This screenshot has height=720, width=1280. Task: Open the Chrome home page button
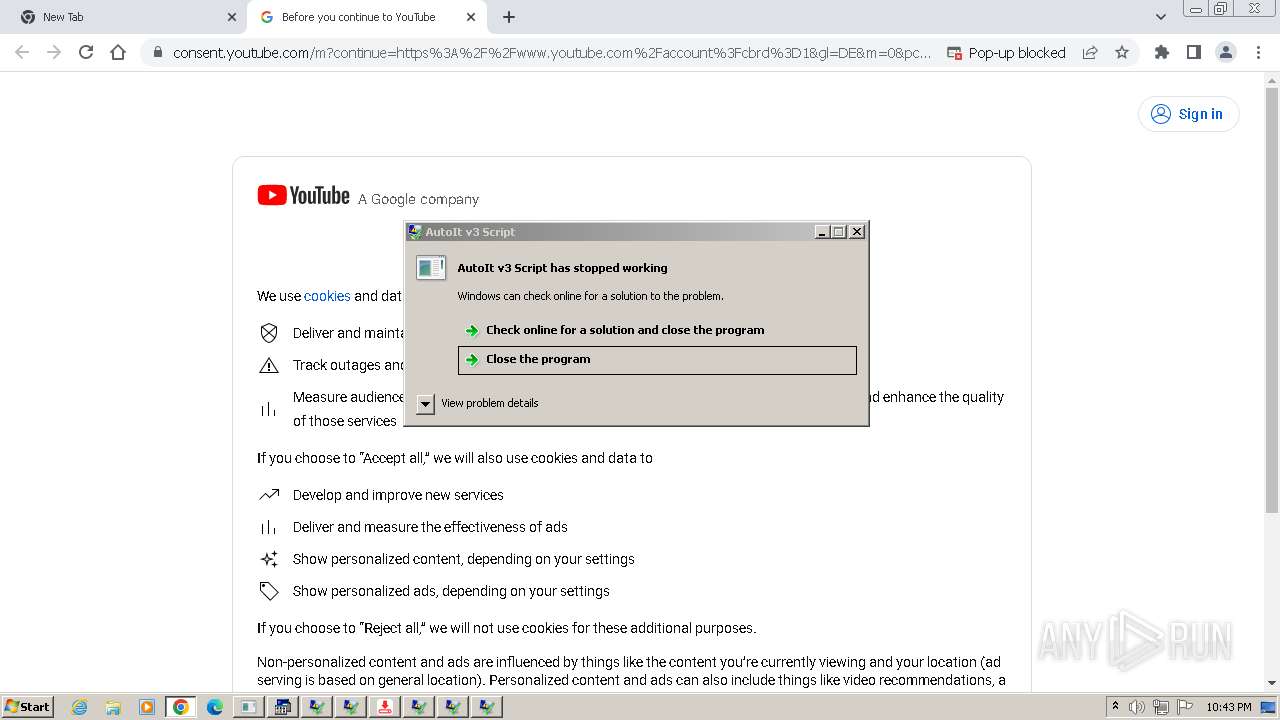tap(118, 52)
